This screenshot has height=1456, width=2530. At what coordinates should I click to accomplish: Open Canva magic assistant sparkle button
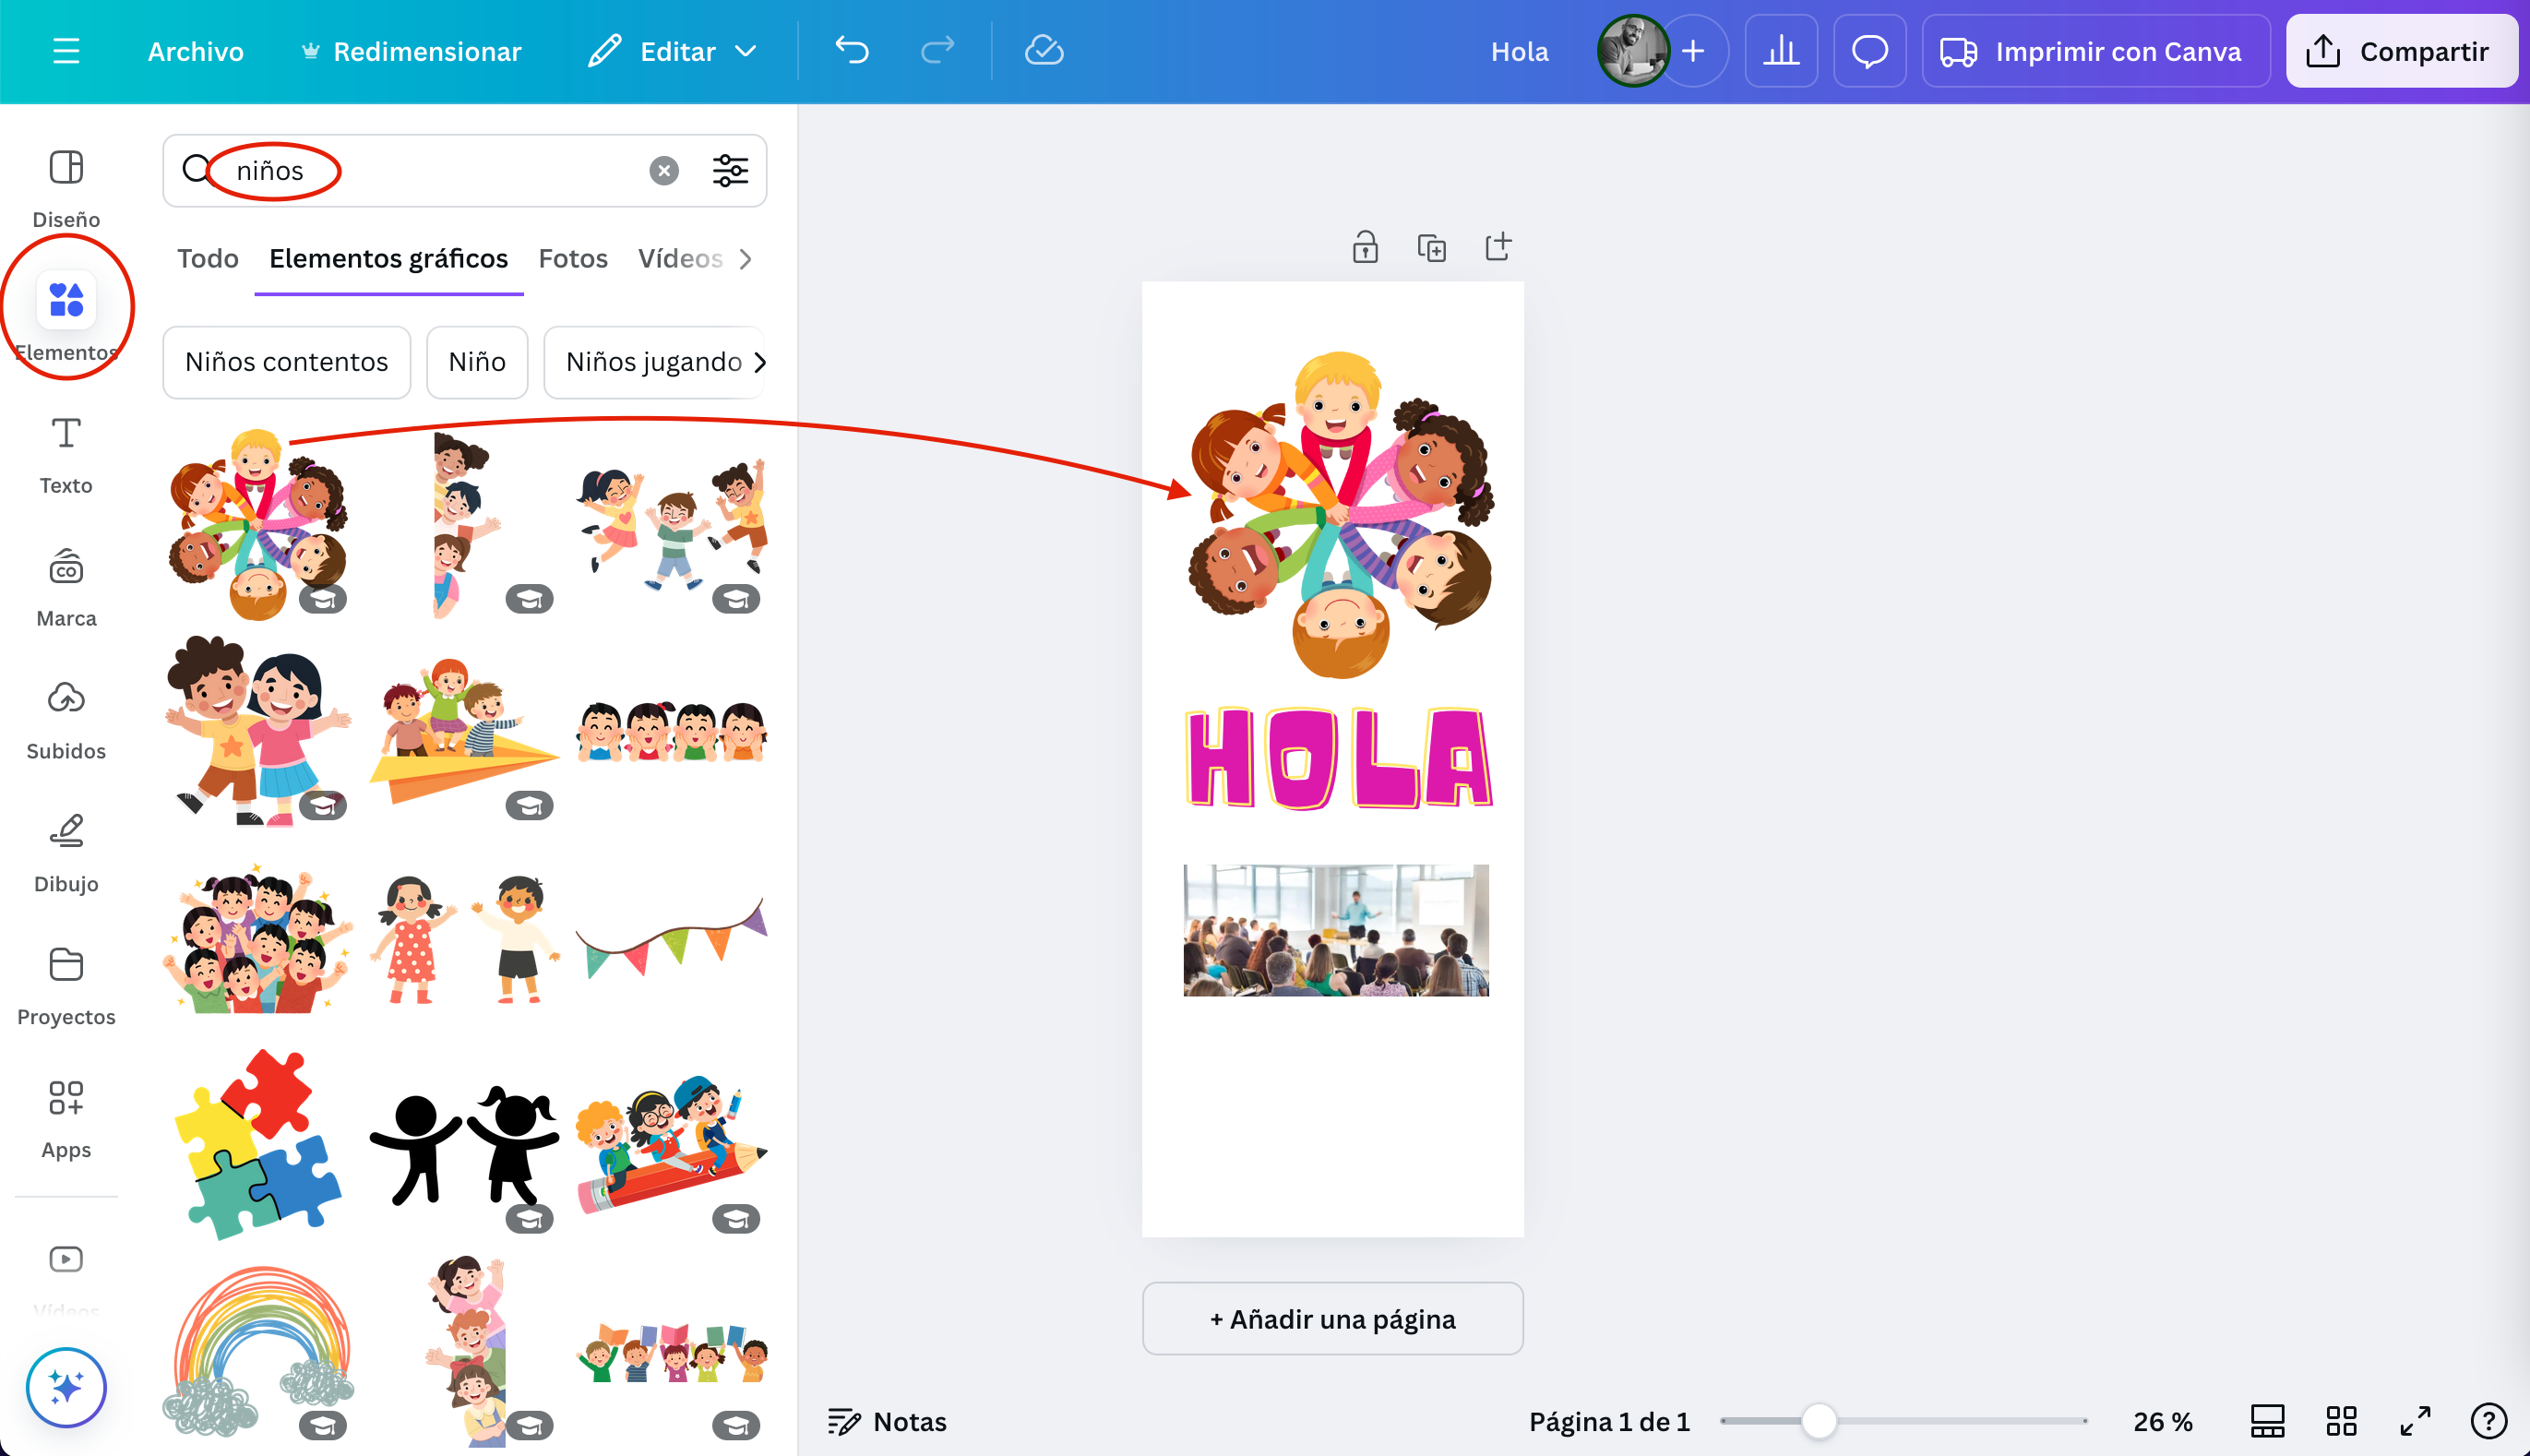(x=66, y=1387)
